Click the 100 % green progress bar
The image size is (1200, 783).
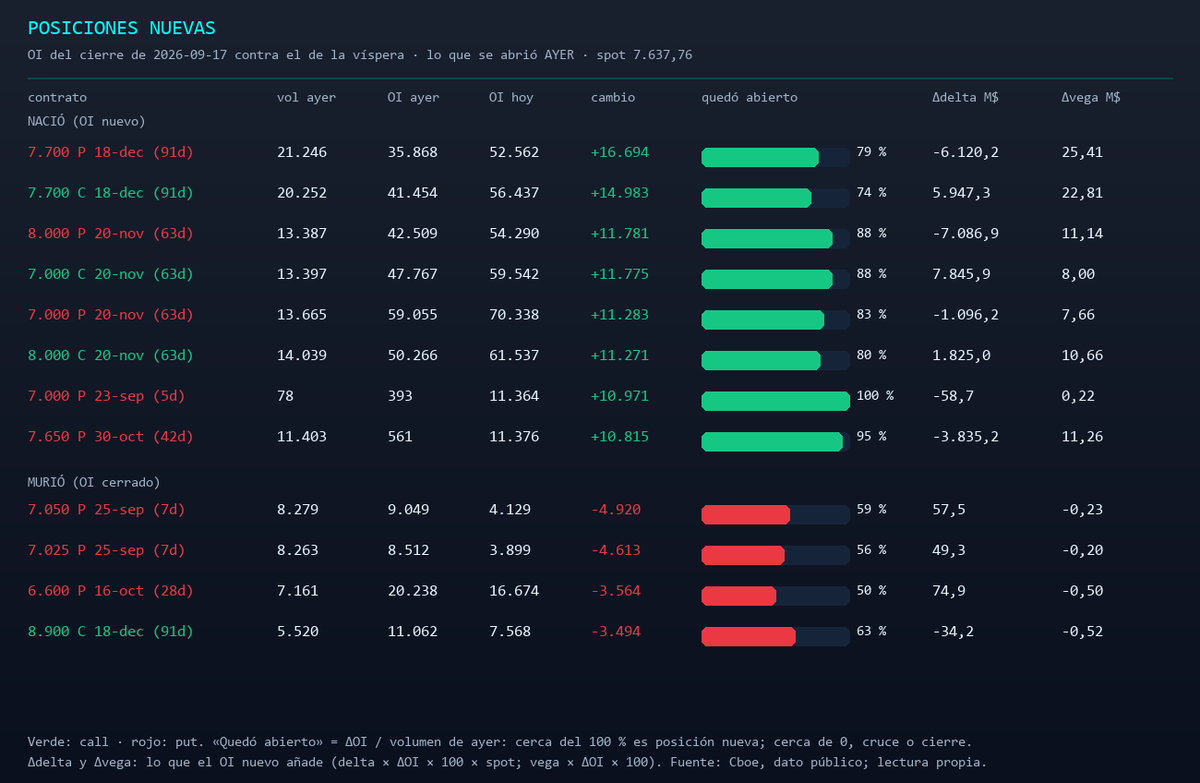[x=776, y=401]
